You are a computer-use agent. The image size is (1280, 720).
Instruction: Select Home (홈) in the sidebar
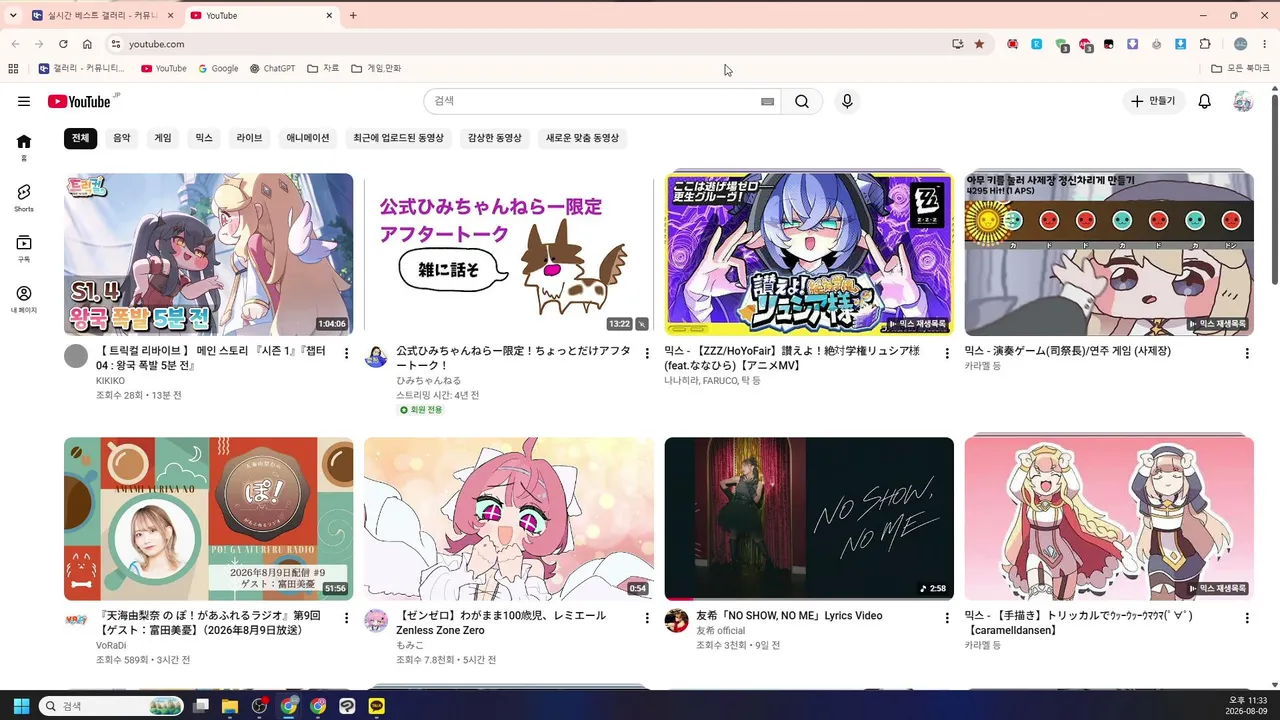(x=24, y=146)
